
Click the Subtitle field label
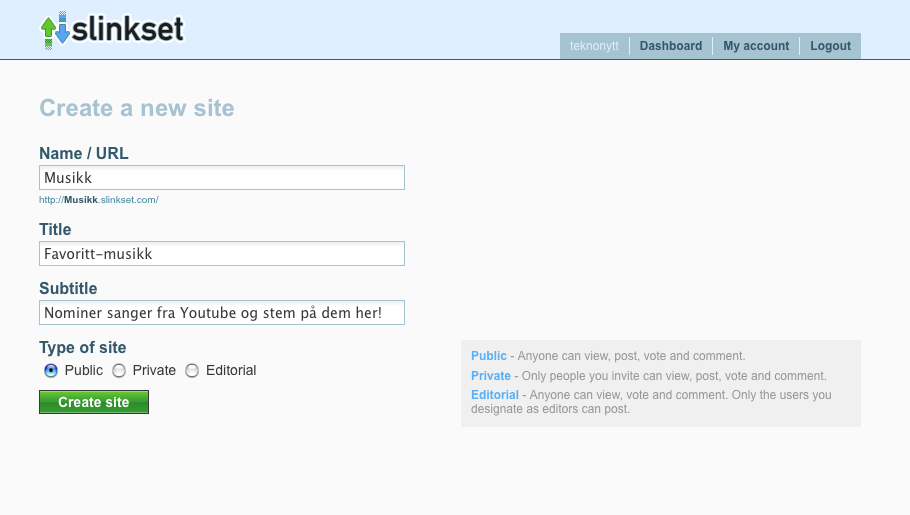(68, 289)
